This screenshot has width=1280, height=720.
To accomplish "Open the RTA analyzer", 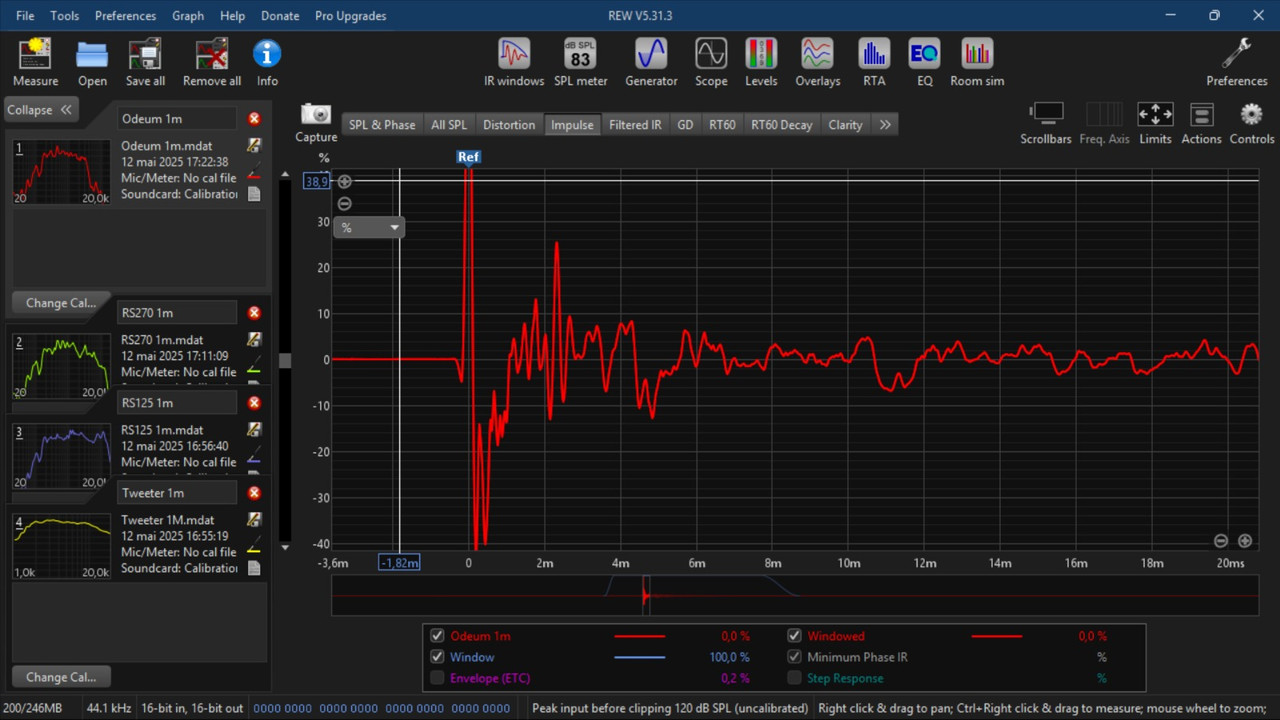I will pyautogui.click(x=874, y=63).
